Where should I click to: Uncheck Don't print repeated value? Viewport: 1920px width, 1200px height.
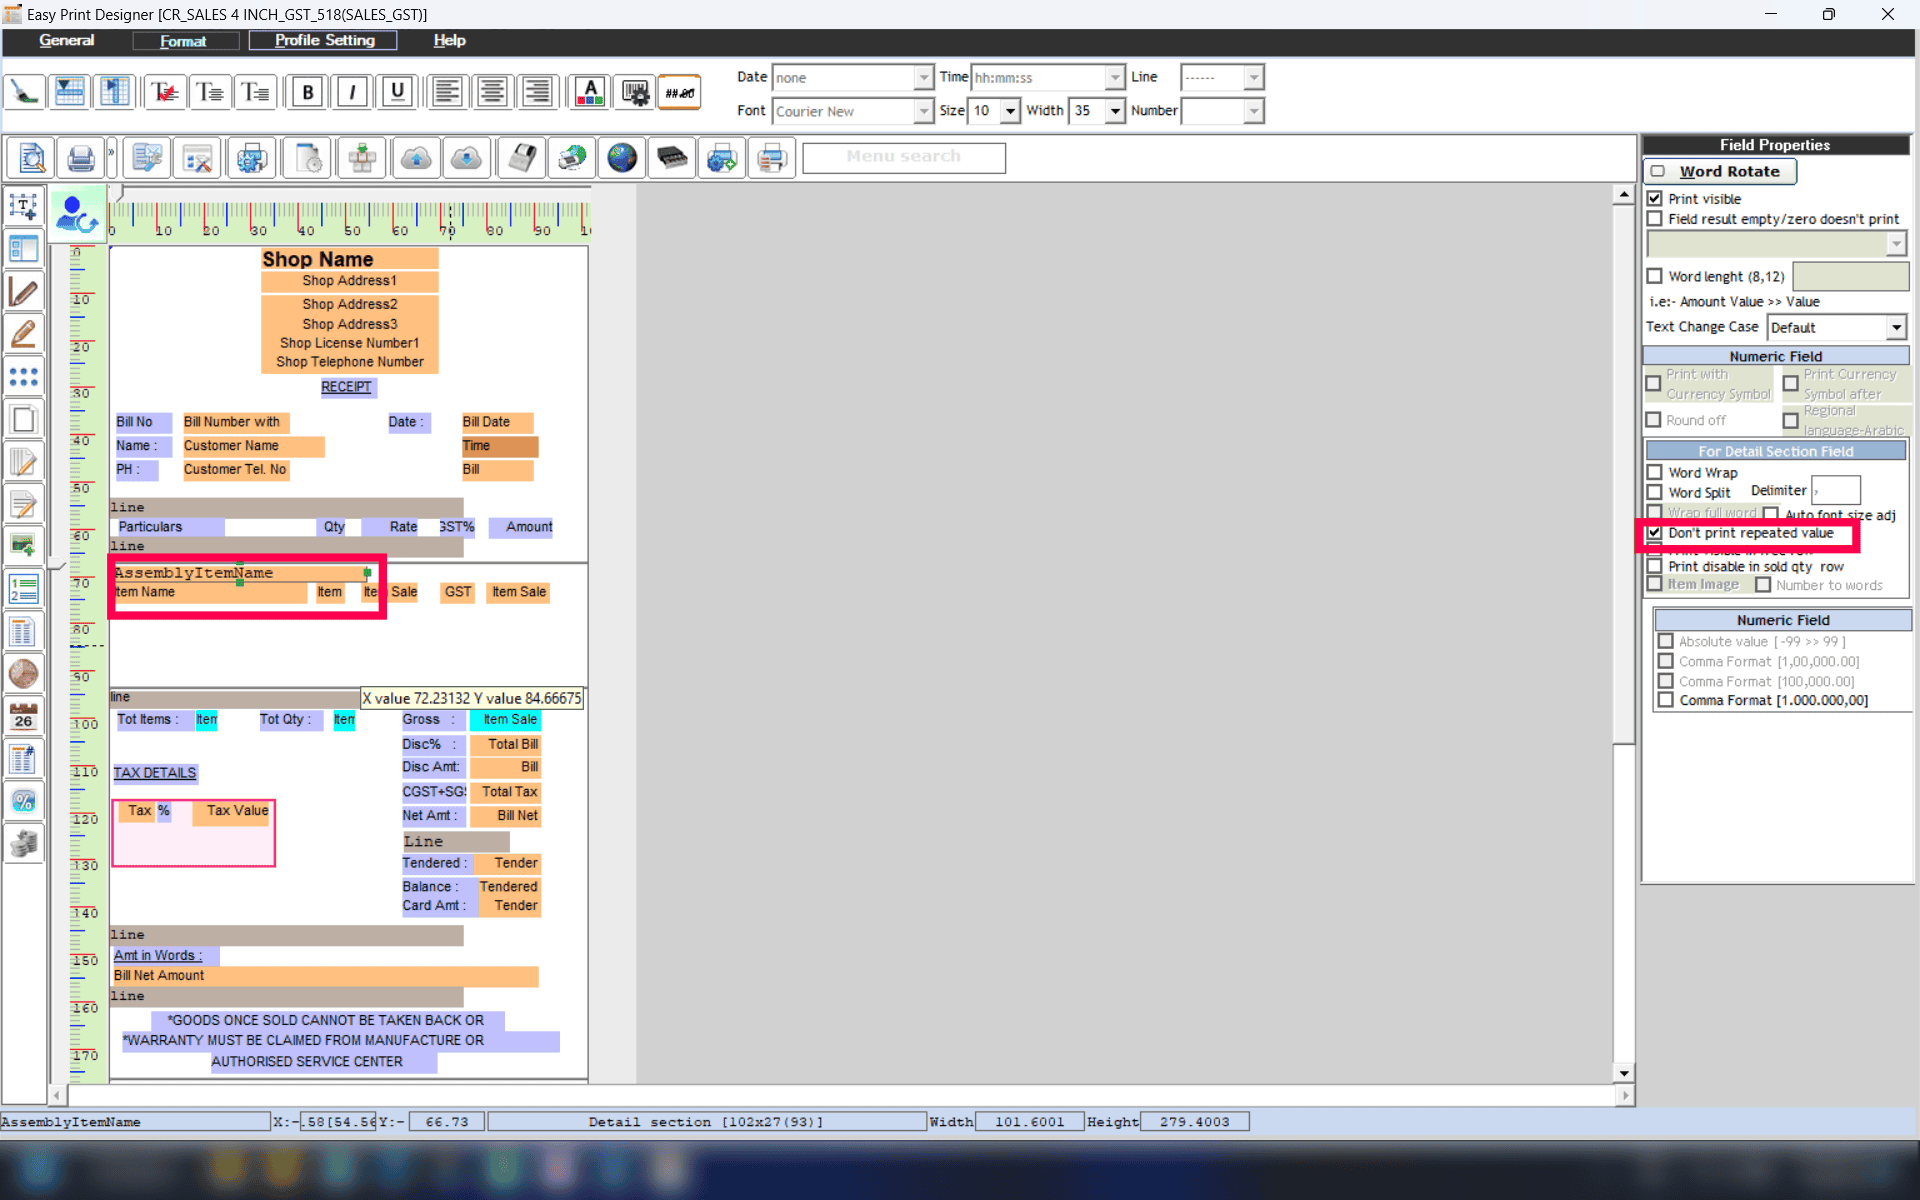(1655, 533)
